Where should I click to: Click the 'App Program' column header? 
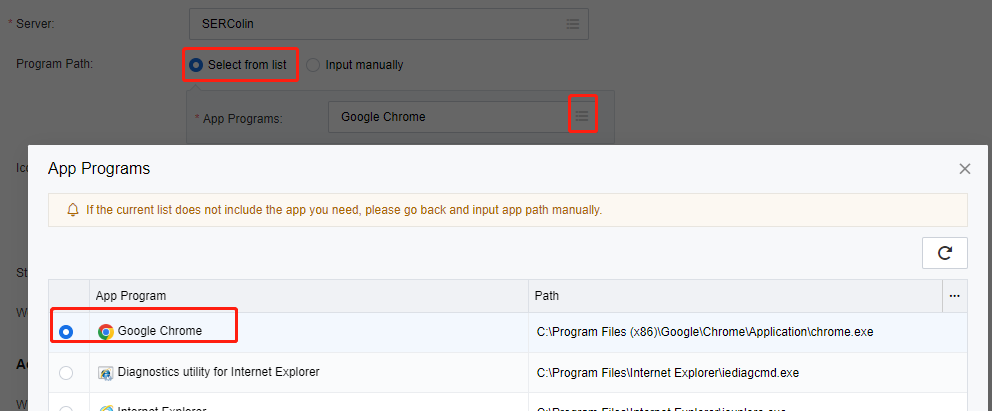pyautogui.click(x=131, y=296)
